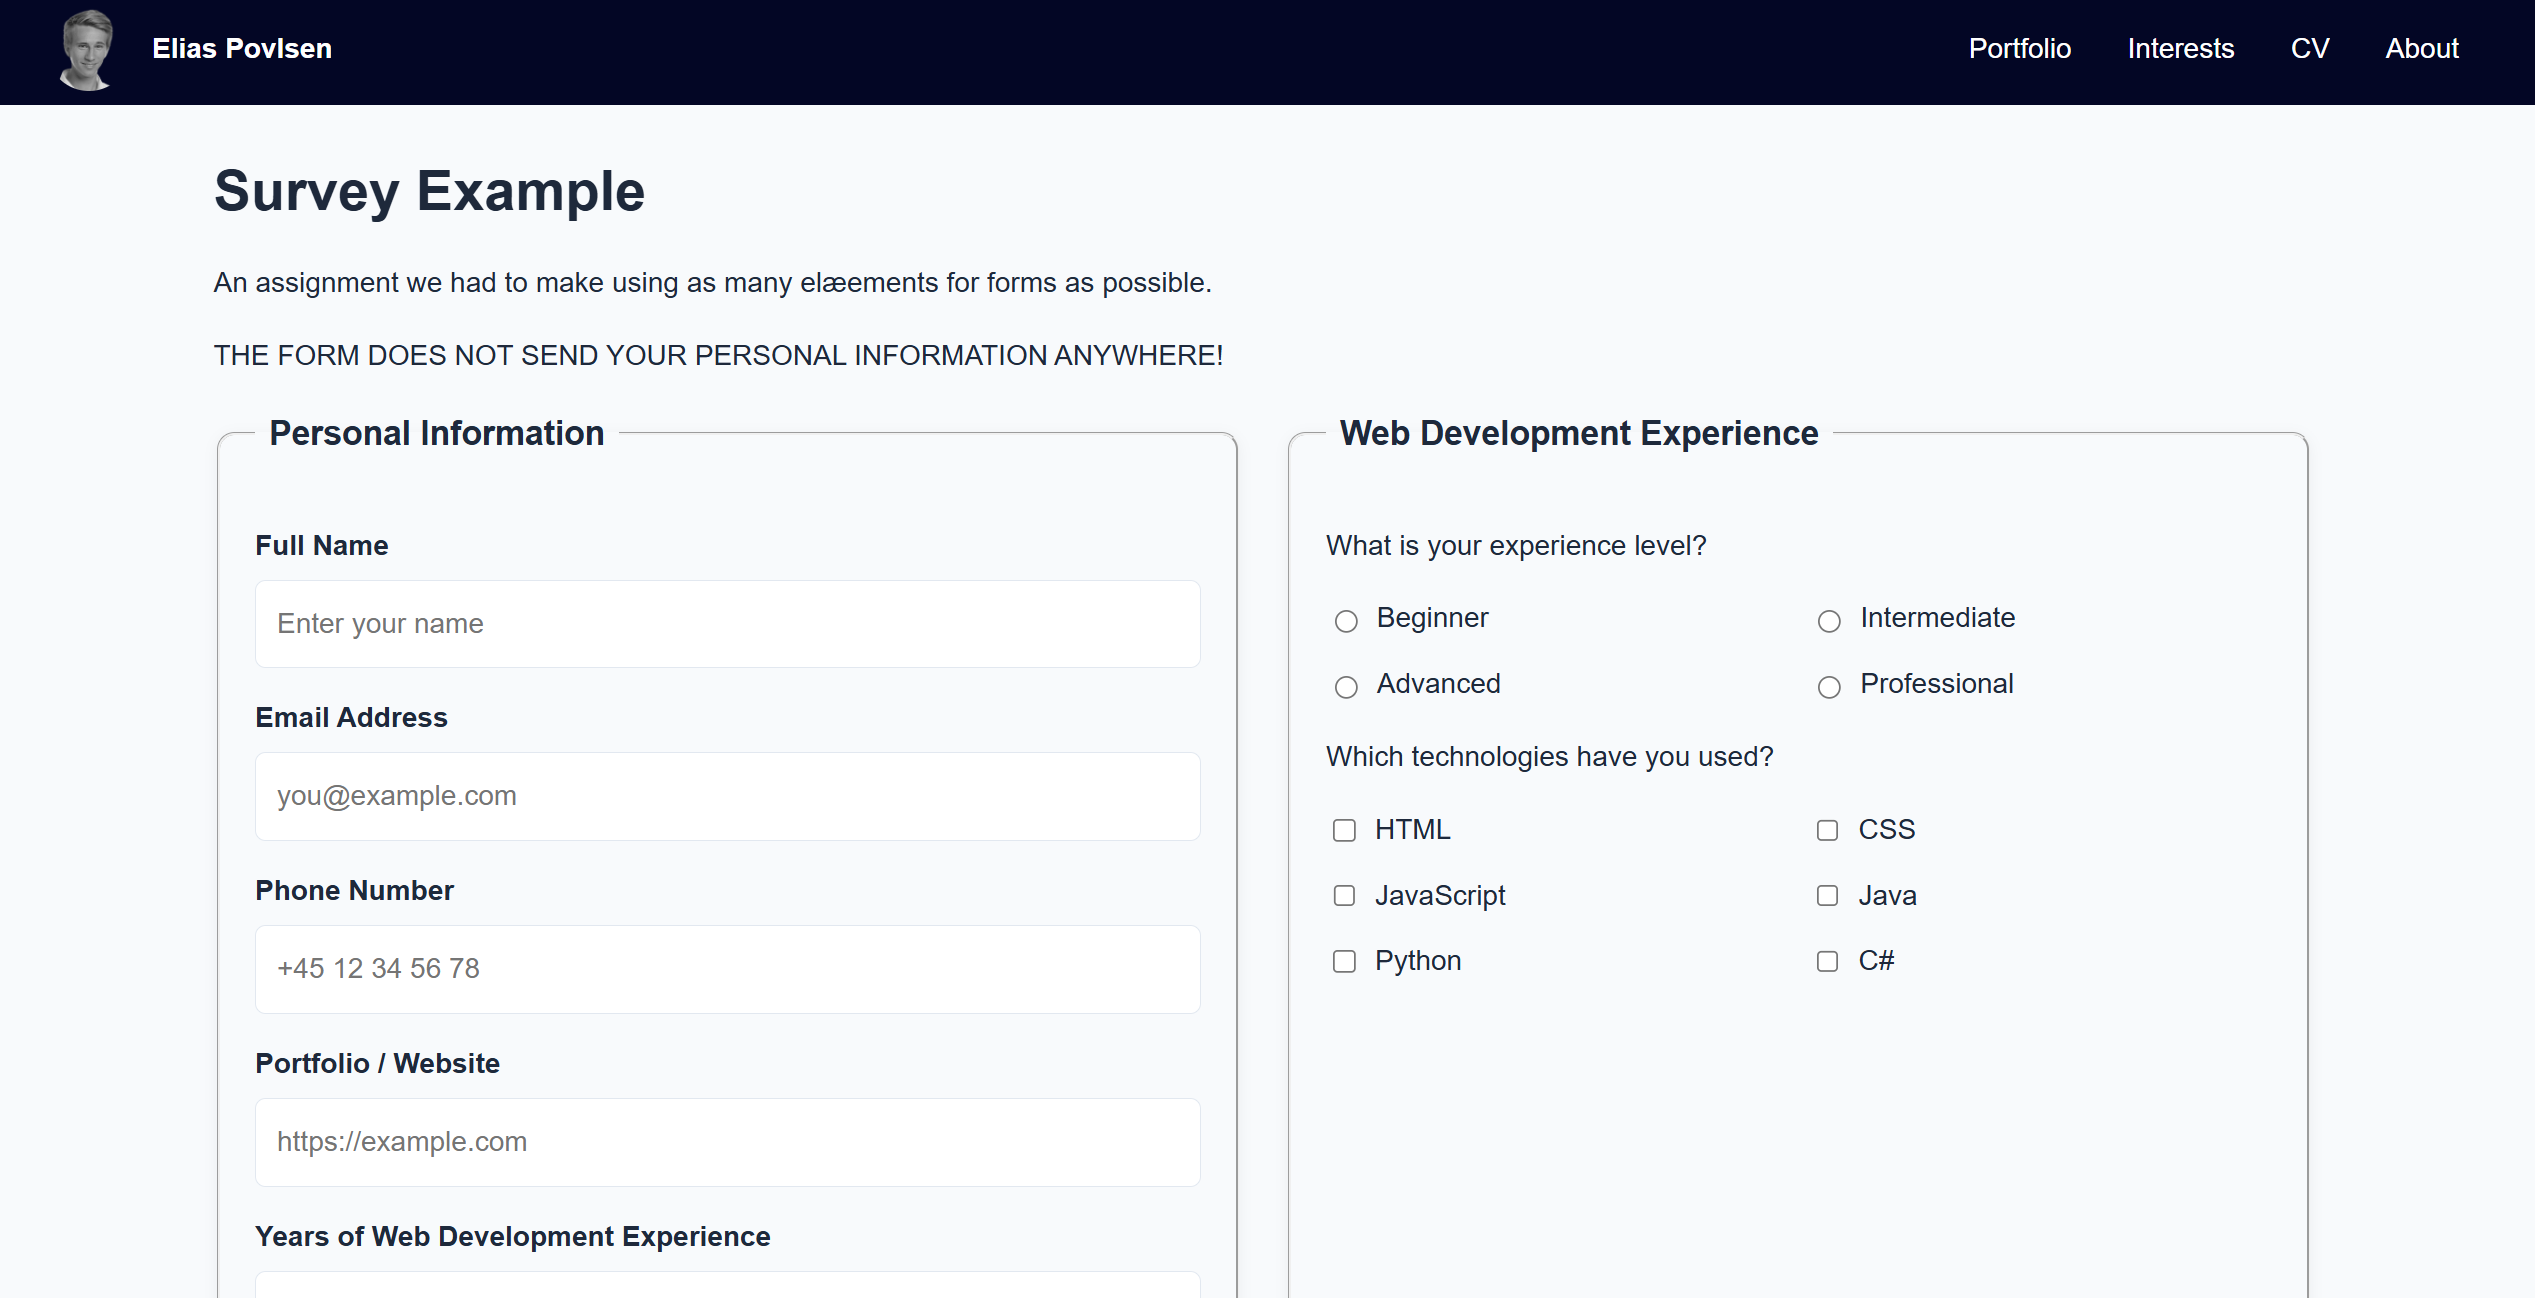Click the Years of Web Development Experience label
This screenshot has height=1298, width=2535.
point(512,1237)
